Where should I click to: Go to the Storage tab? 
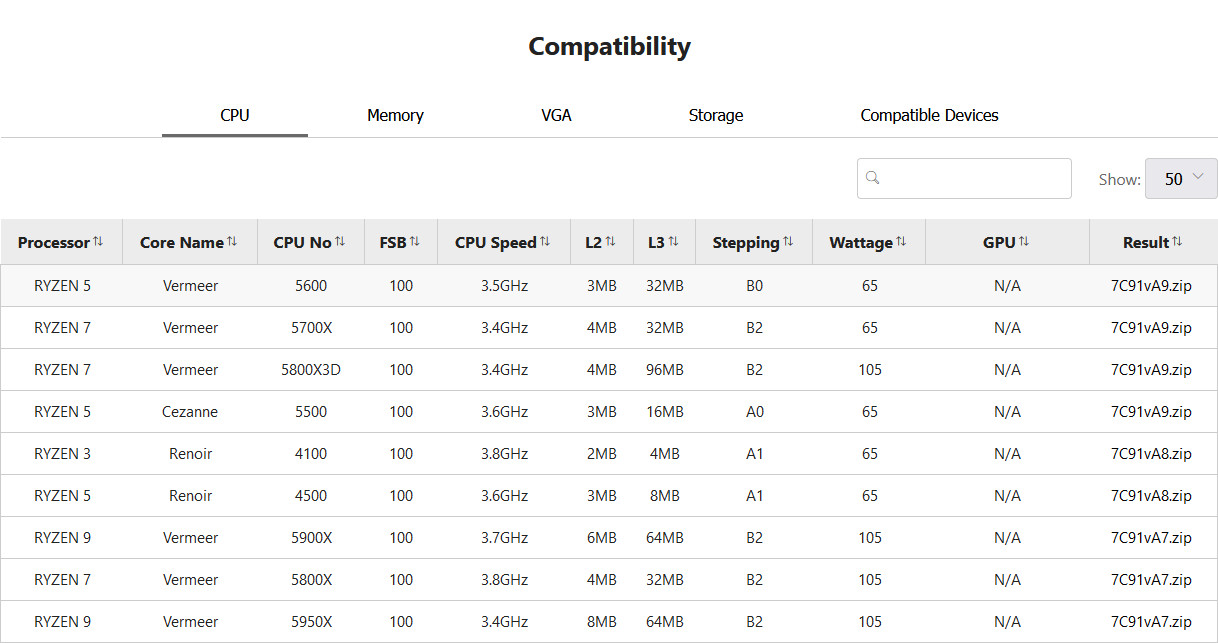(x=716, y=115)
